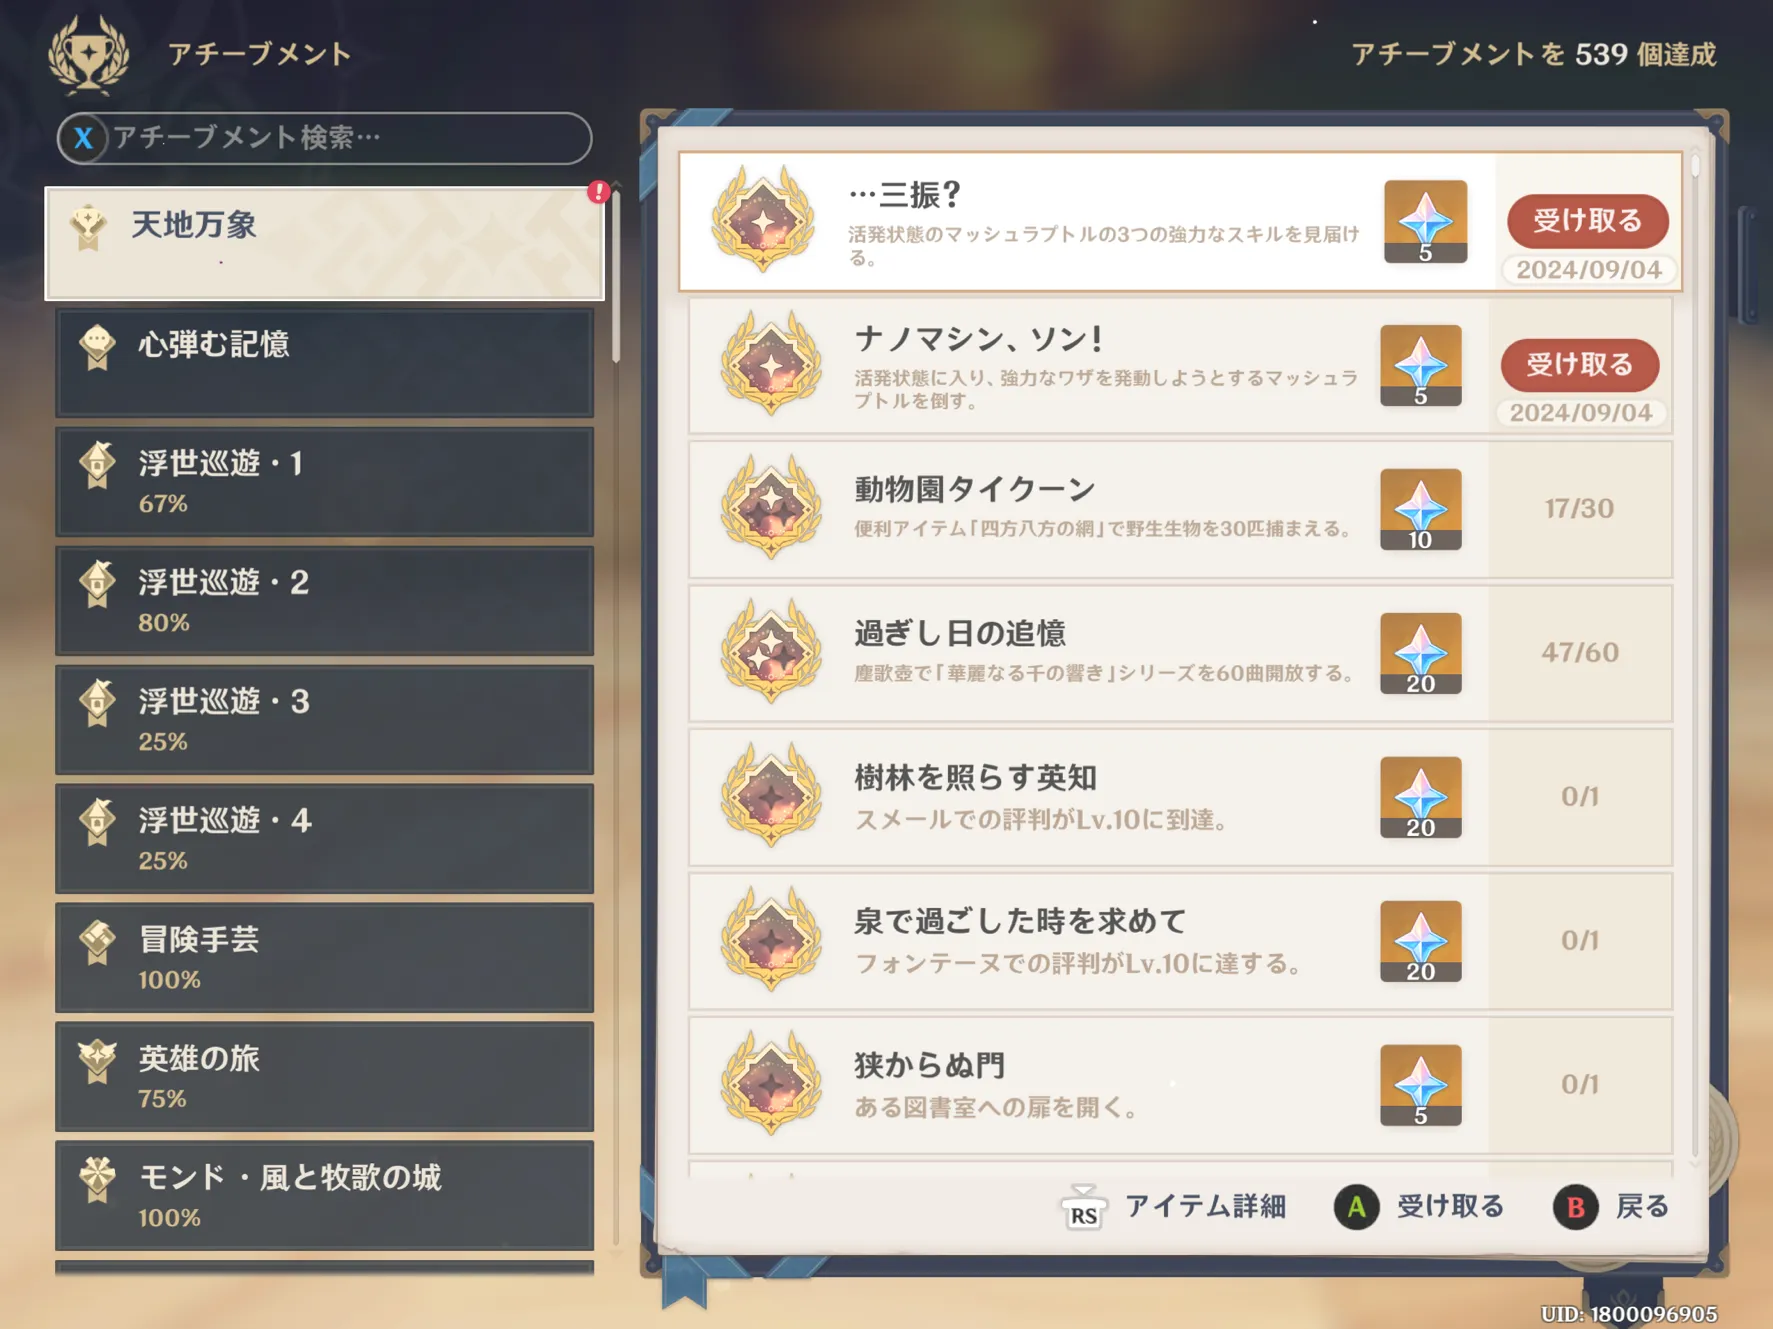Image resolution: width=1773 pixels, height=1329 pixels.
Task: Click the X button icon in search bar
Action: pos(84,138)
